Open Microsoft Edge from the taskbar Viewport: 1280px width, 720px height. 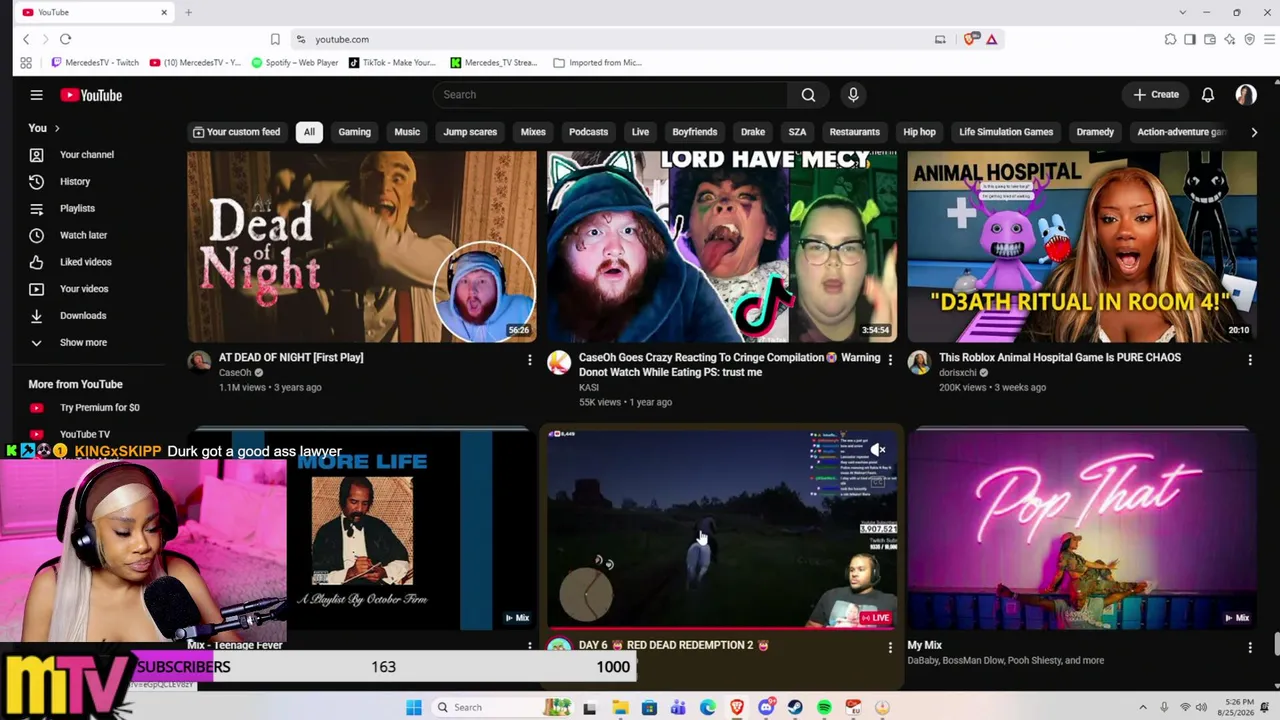pos(708,707)
